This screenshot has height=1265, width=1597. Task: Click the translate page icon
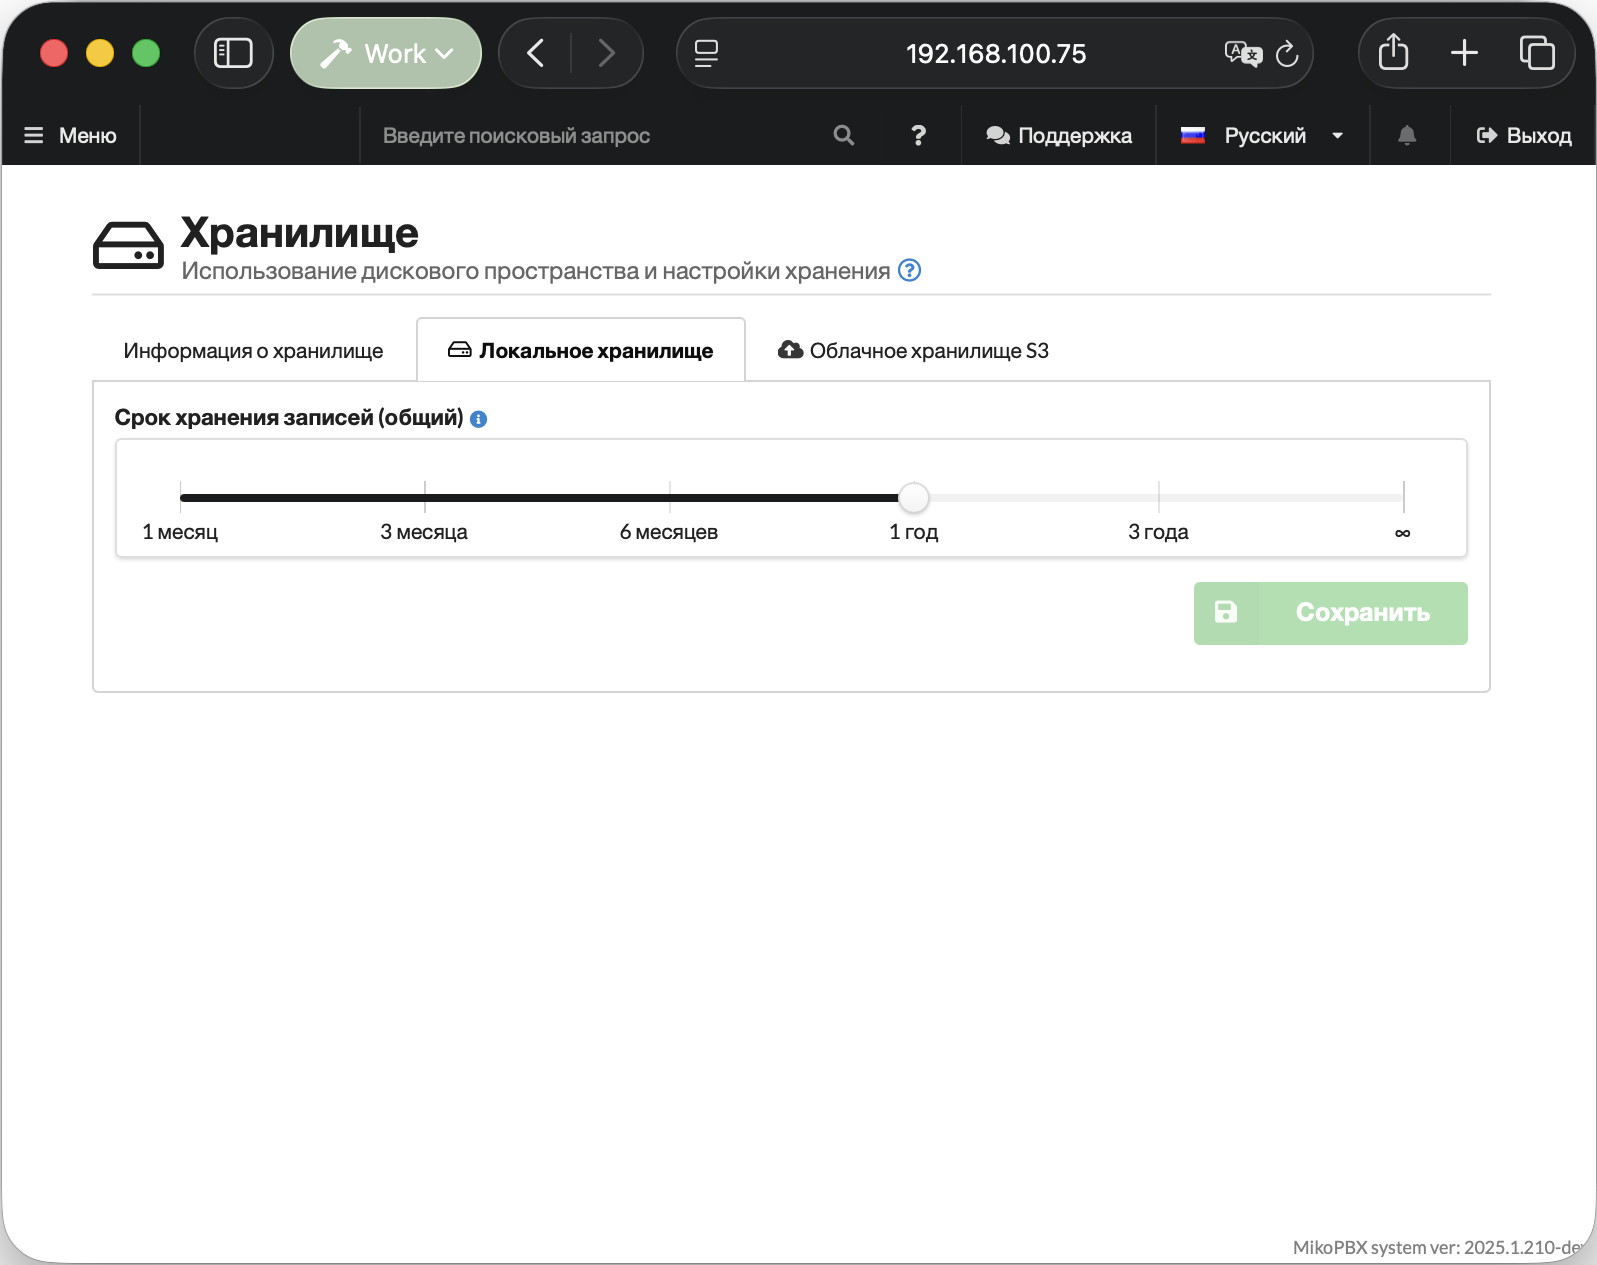[1243, 54]
